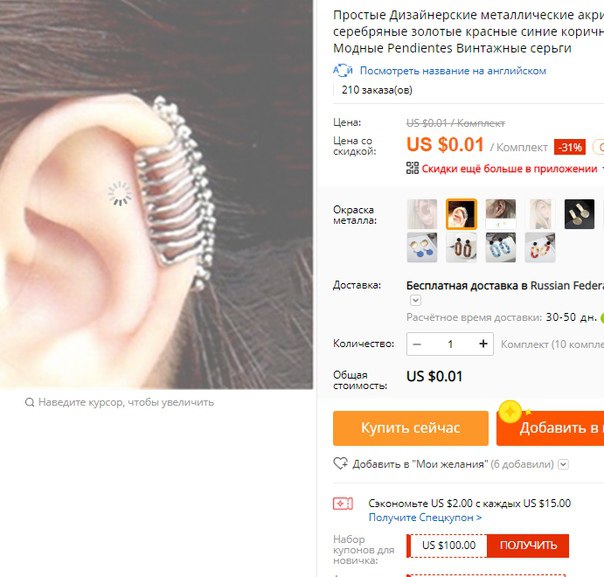604x577 pixels.
Task: Click the Купить сейчас button
Action: pyautogui.click(x=411, y=428)
